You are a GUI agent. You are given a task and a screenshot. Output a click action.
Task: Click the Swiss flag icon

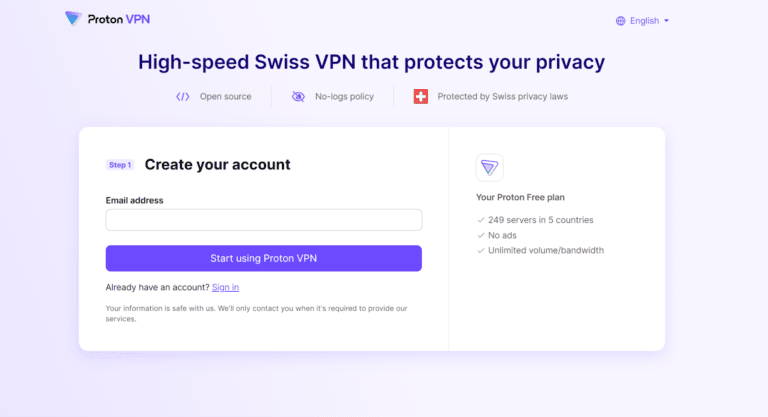[x=421, y=97]
